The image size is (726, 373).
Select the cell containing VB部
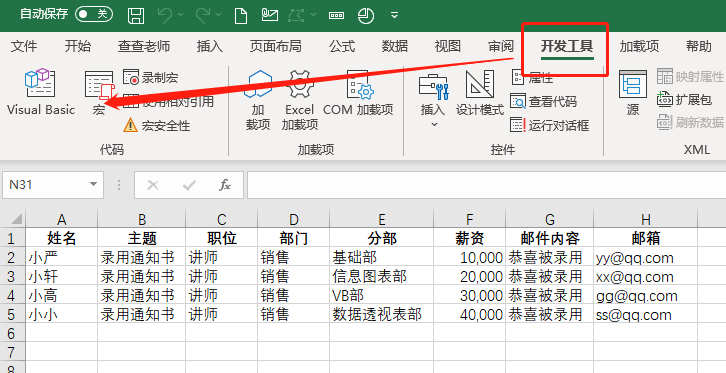pos(382,295)
